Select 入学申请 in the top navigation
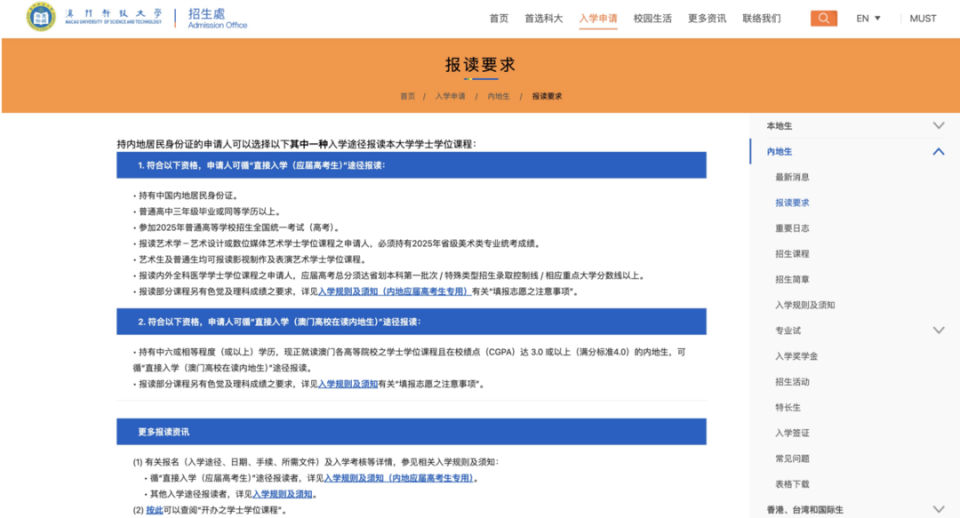This screenshot has height=518, width=960. 598,18
